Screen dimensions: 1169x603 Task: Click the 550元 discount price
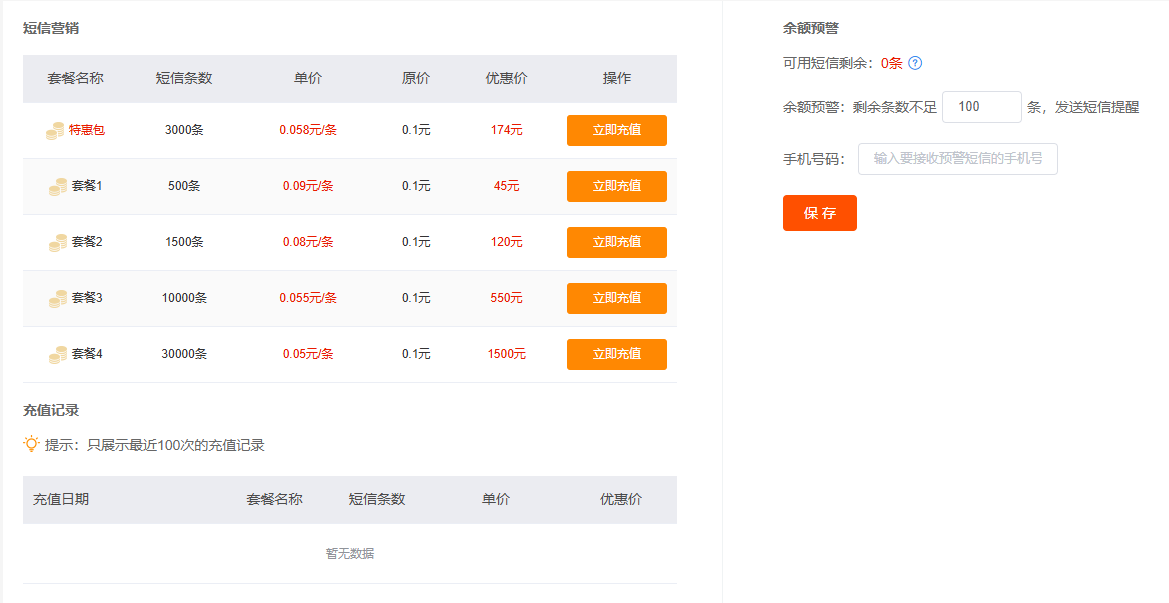pos(506,297)
